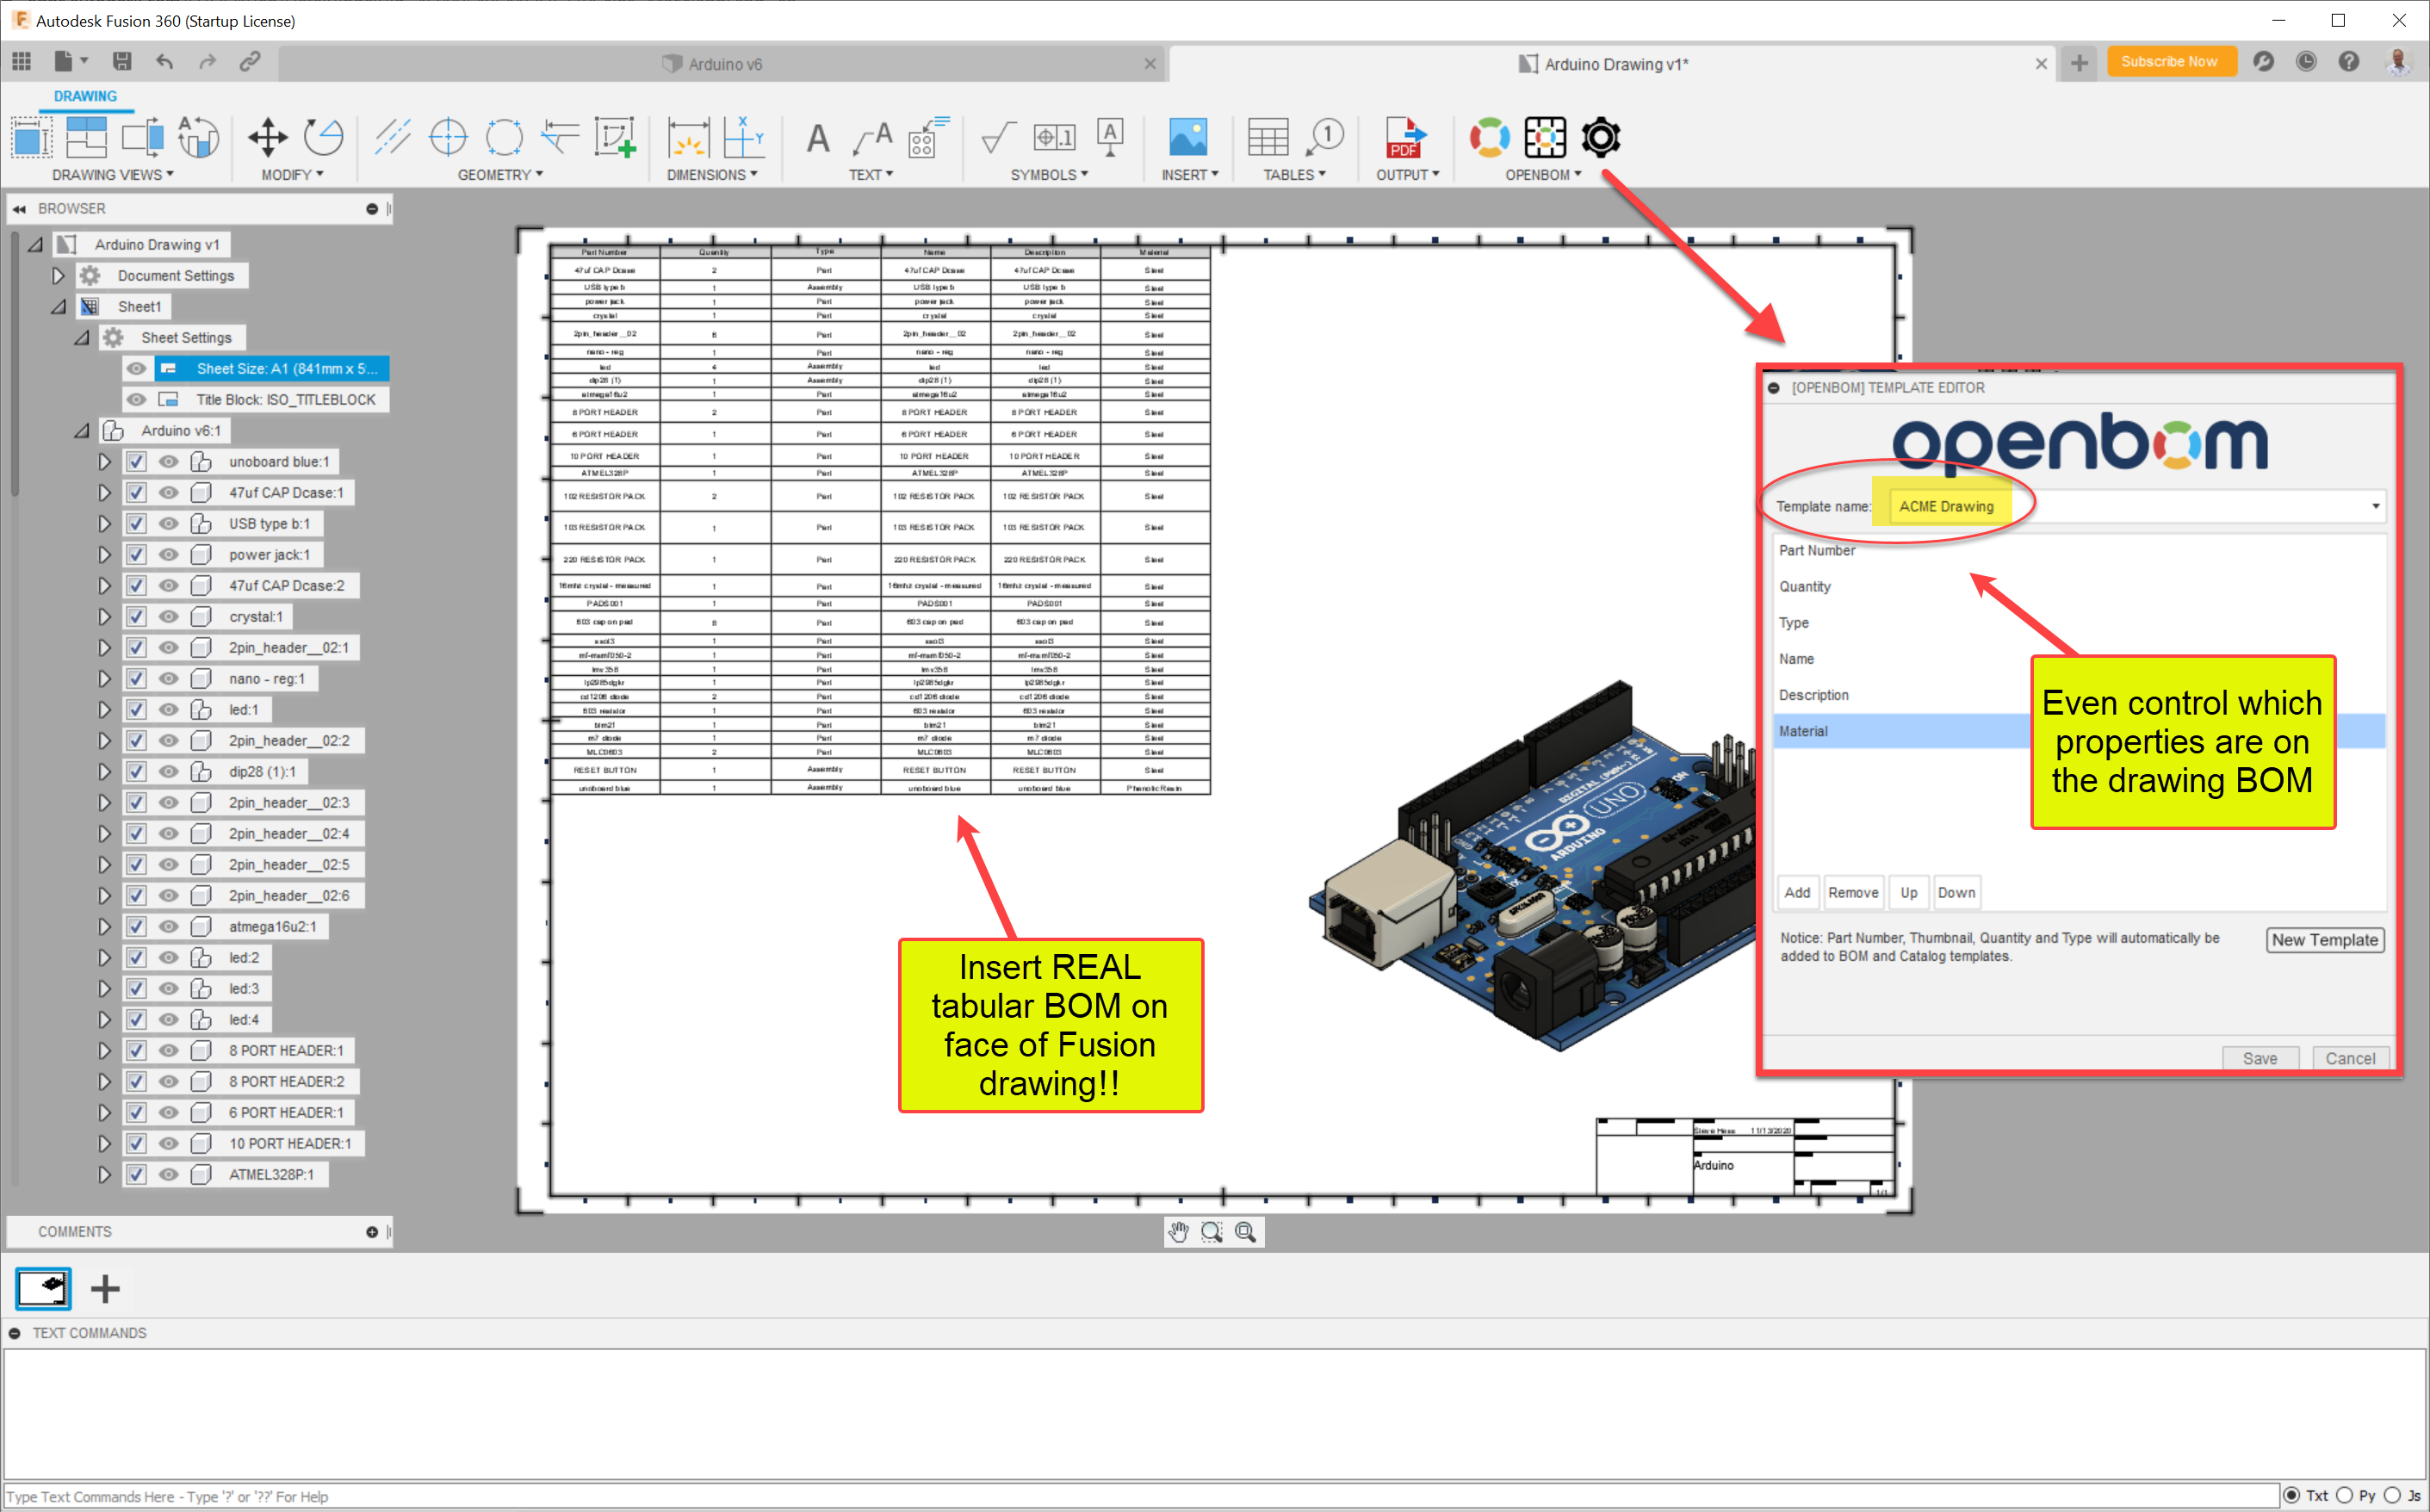Click the Move tool in the Modify group
This screenshot has height=1512, width=2430.
pyautogui.click(x=267, y=137)
